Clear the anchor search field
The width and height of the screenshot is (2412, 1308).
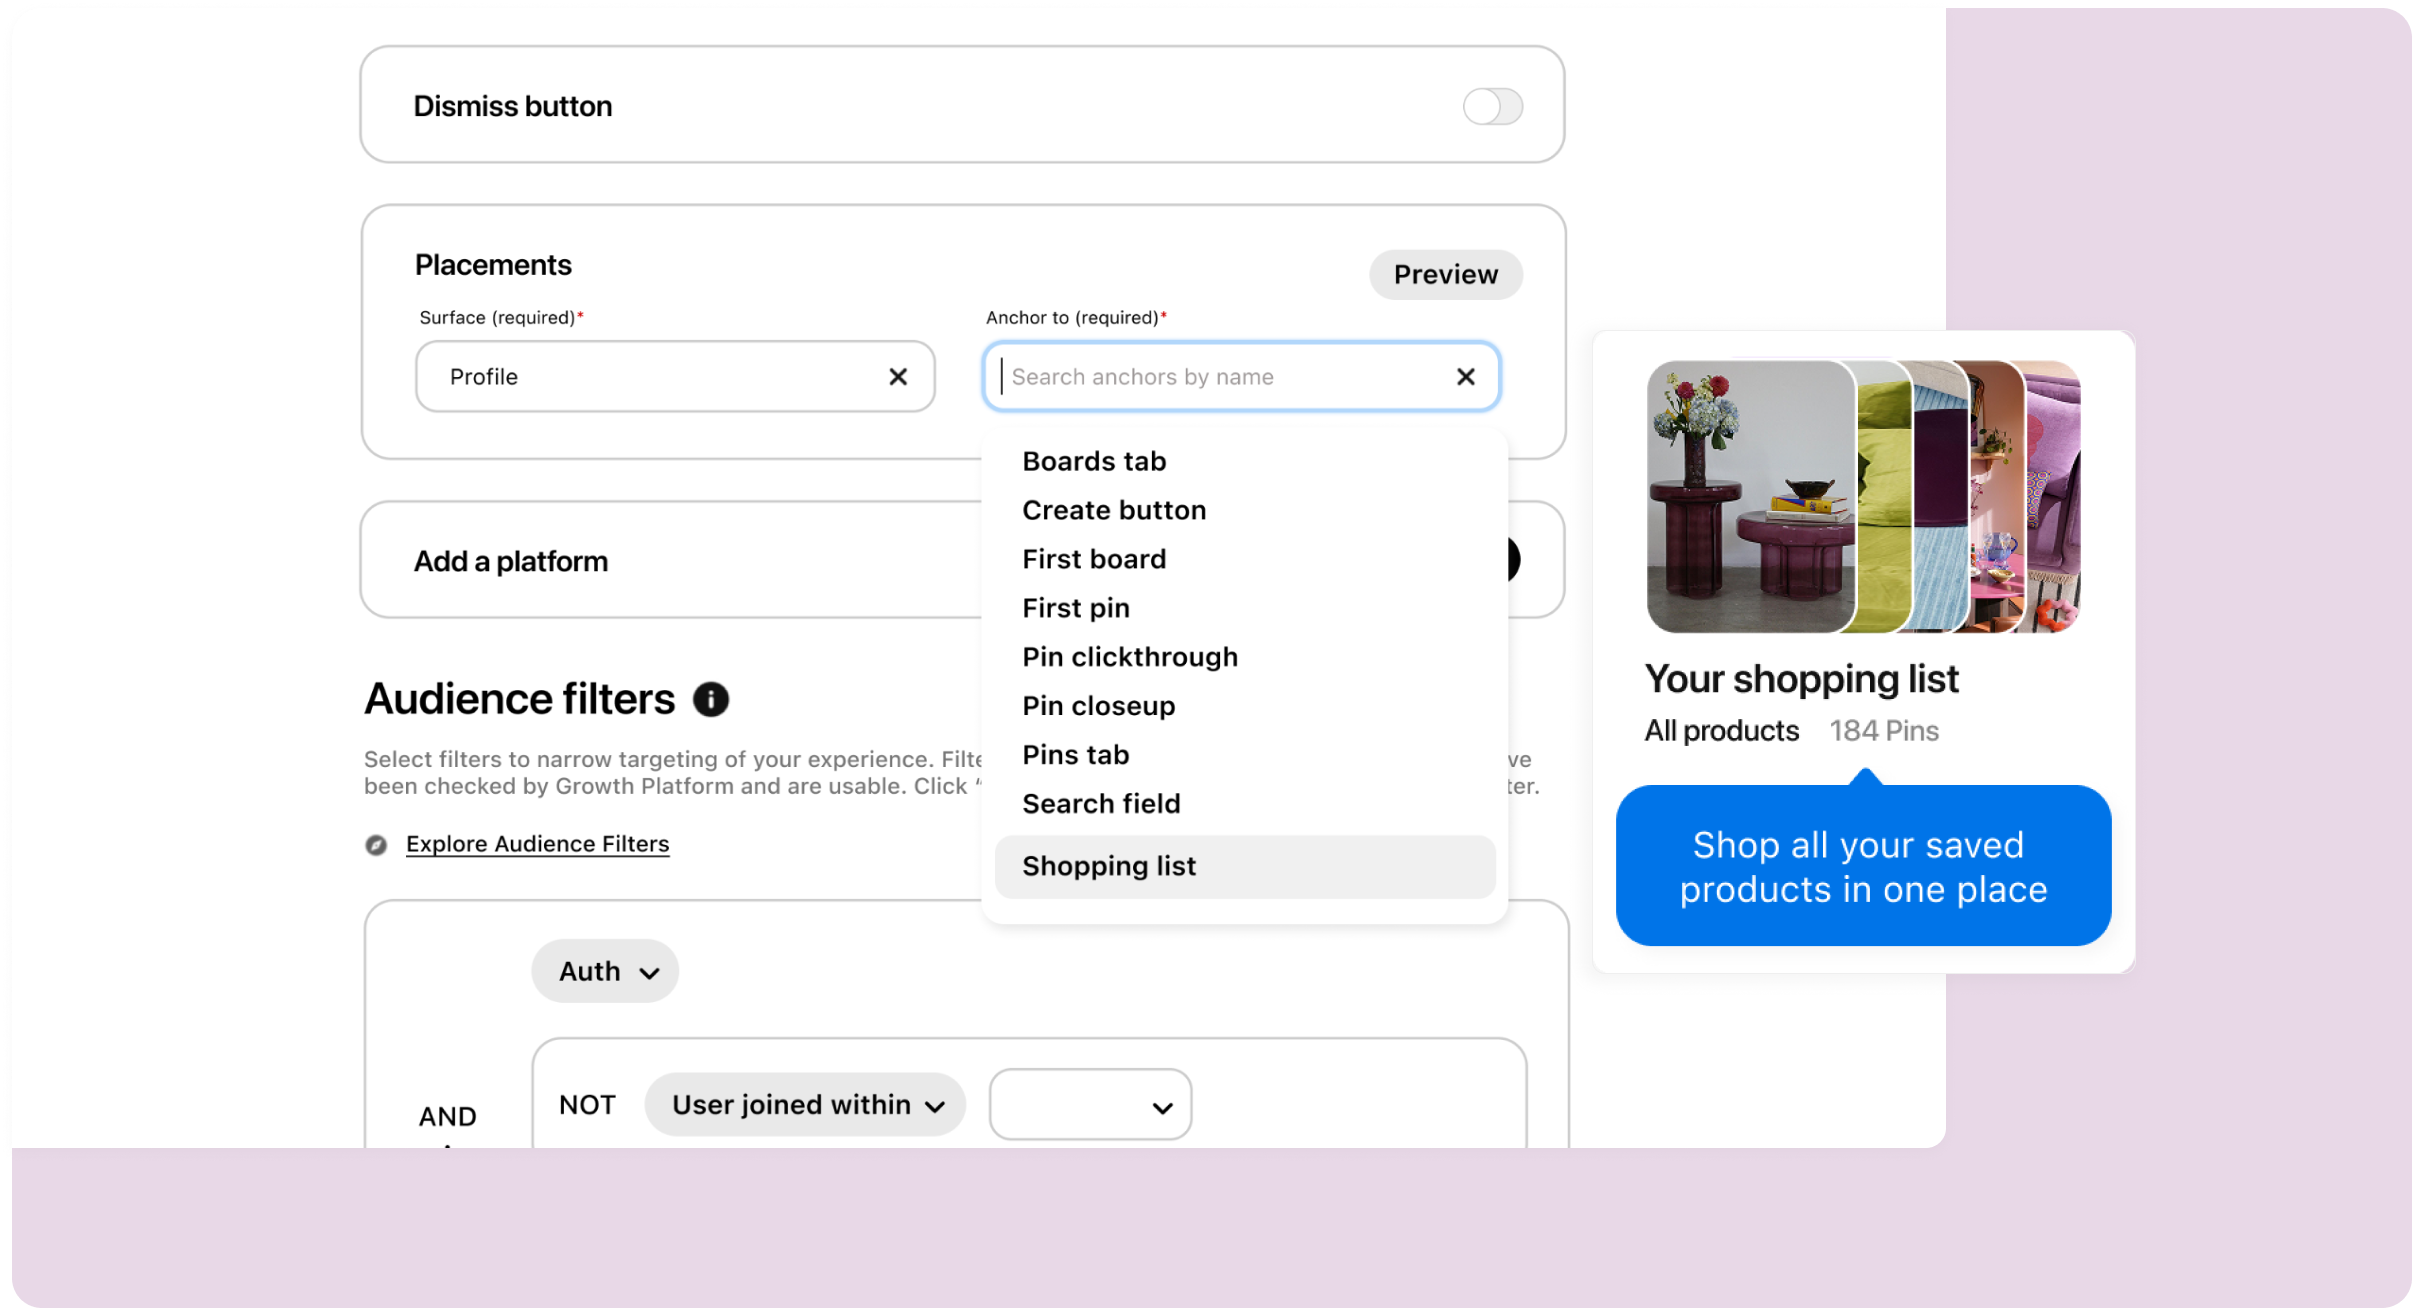coord(1465,377)
